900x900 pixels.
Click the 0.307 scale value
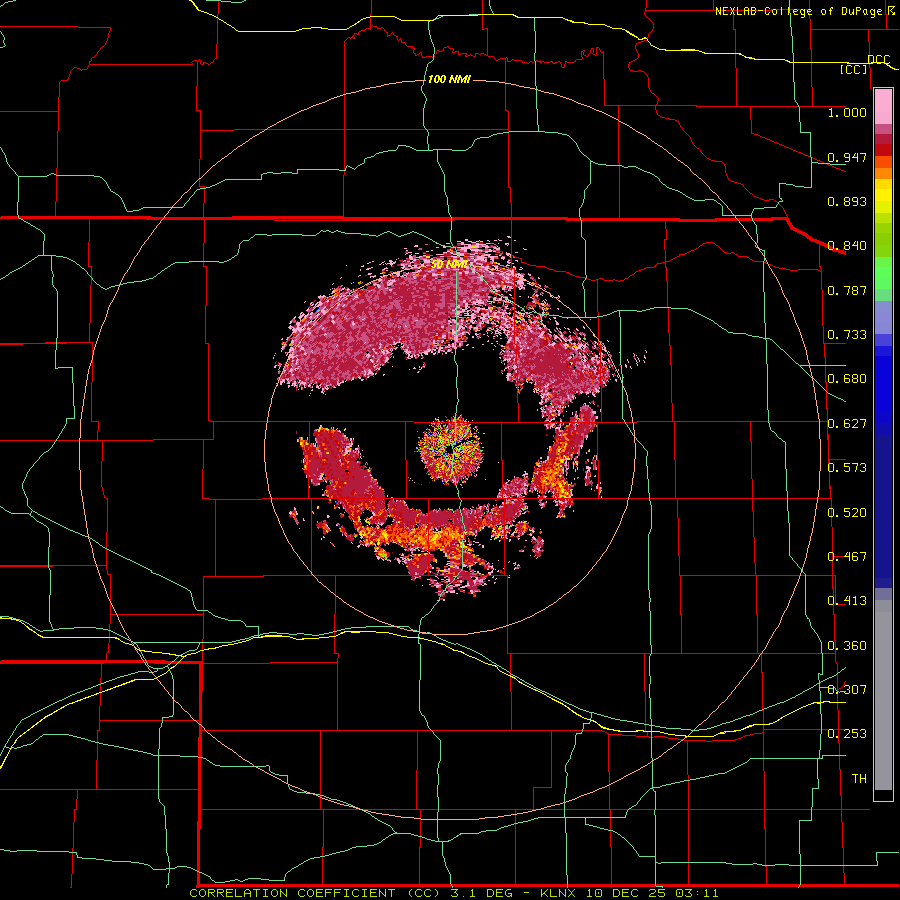point(847,690)
